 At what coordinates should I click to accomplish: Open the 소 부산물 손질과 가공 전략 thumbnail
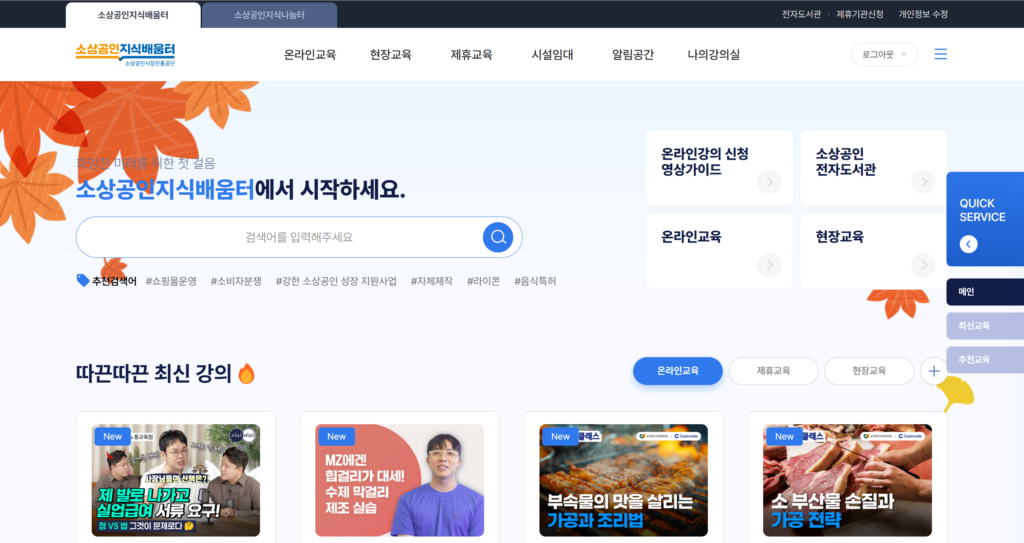click(x=848, y=480)
